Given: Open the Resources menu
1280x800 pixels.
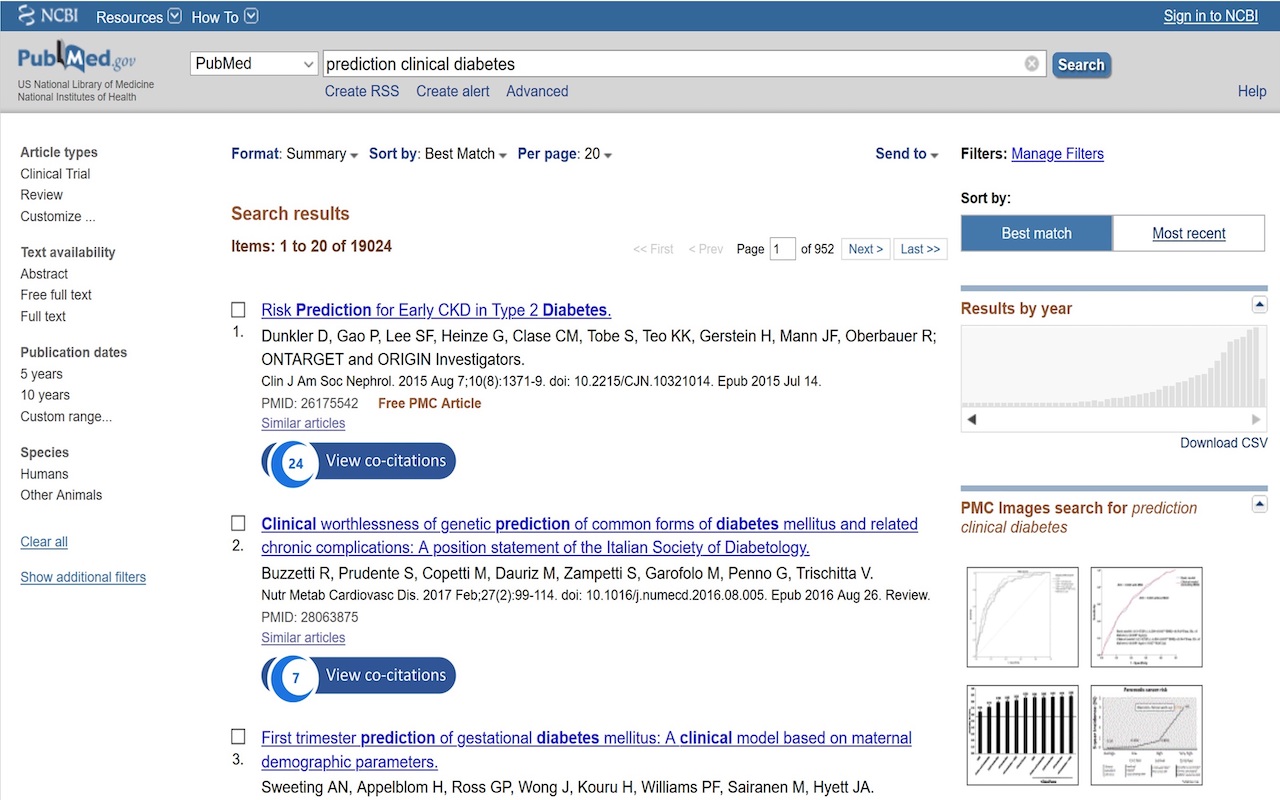Looking at the screenshot, I should [138, 17].
